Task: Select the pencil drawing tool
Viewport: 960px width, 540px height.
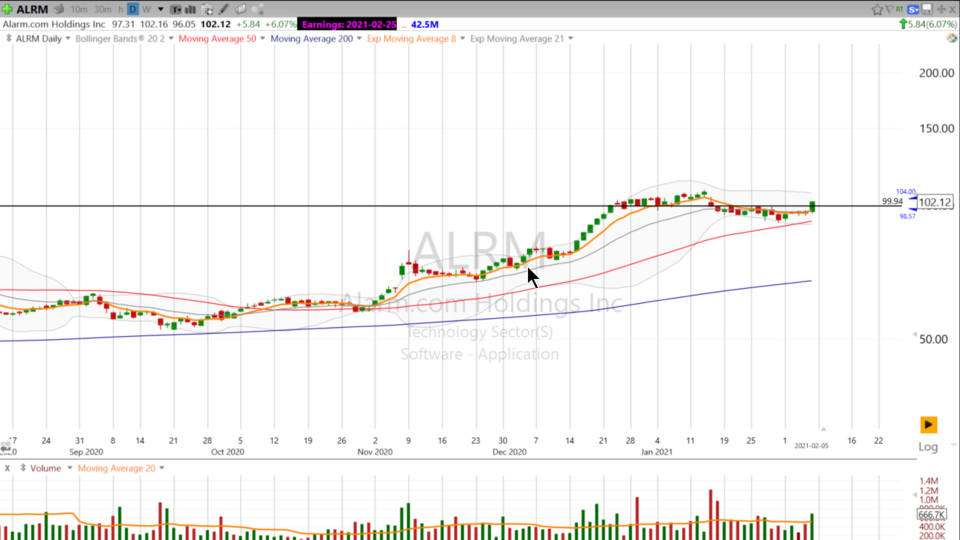Action: click(224, 9)
